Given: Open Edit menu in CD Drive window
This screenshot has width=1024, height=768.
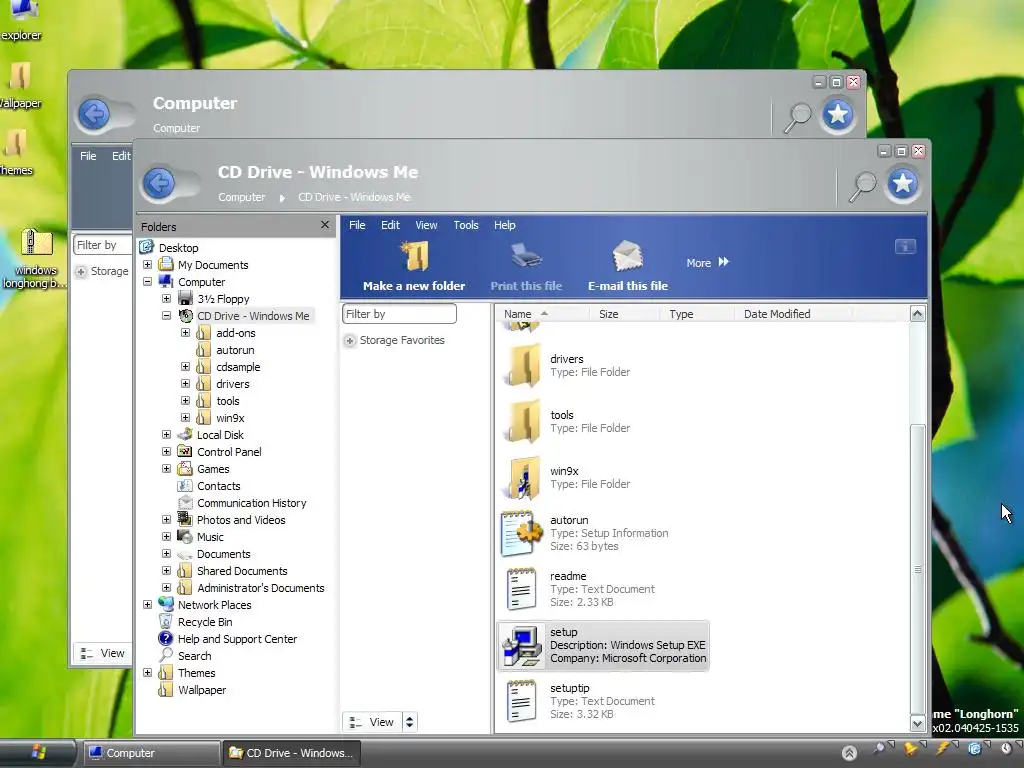Looking at the screenshot, I should [x=391, y=225].
